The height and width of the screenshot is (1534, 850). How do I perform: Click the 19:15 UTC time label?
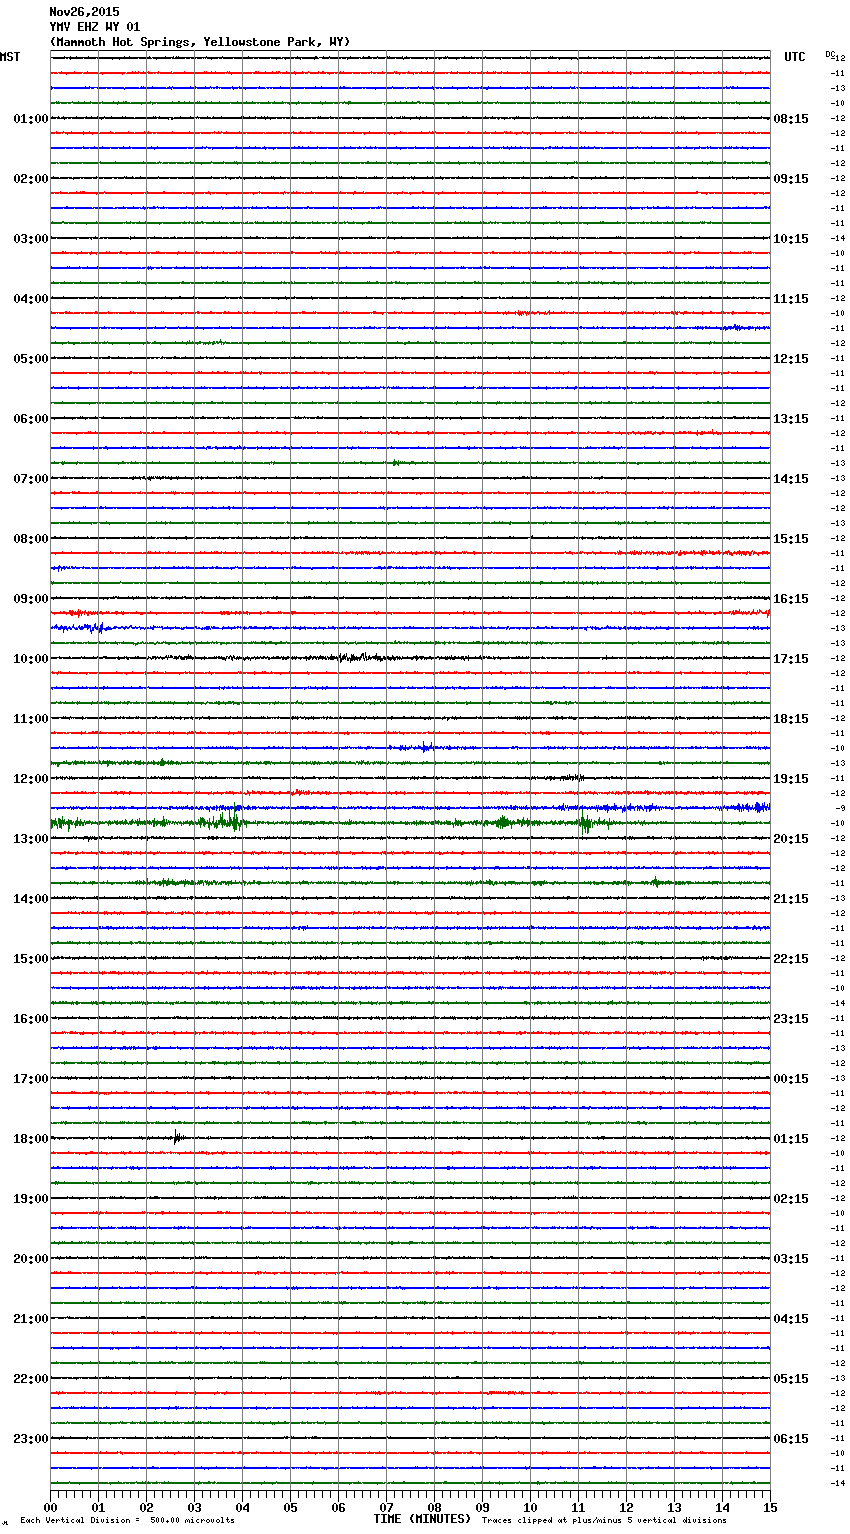coord(791,779)
